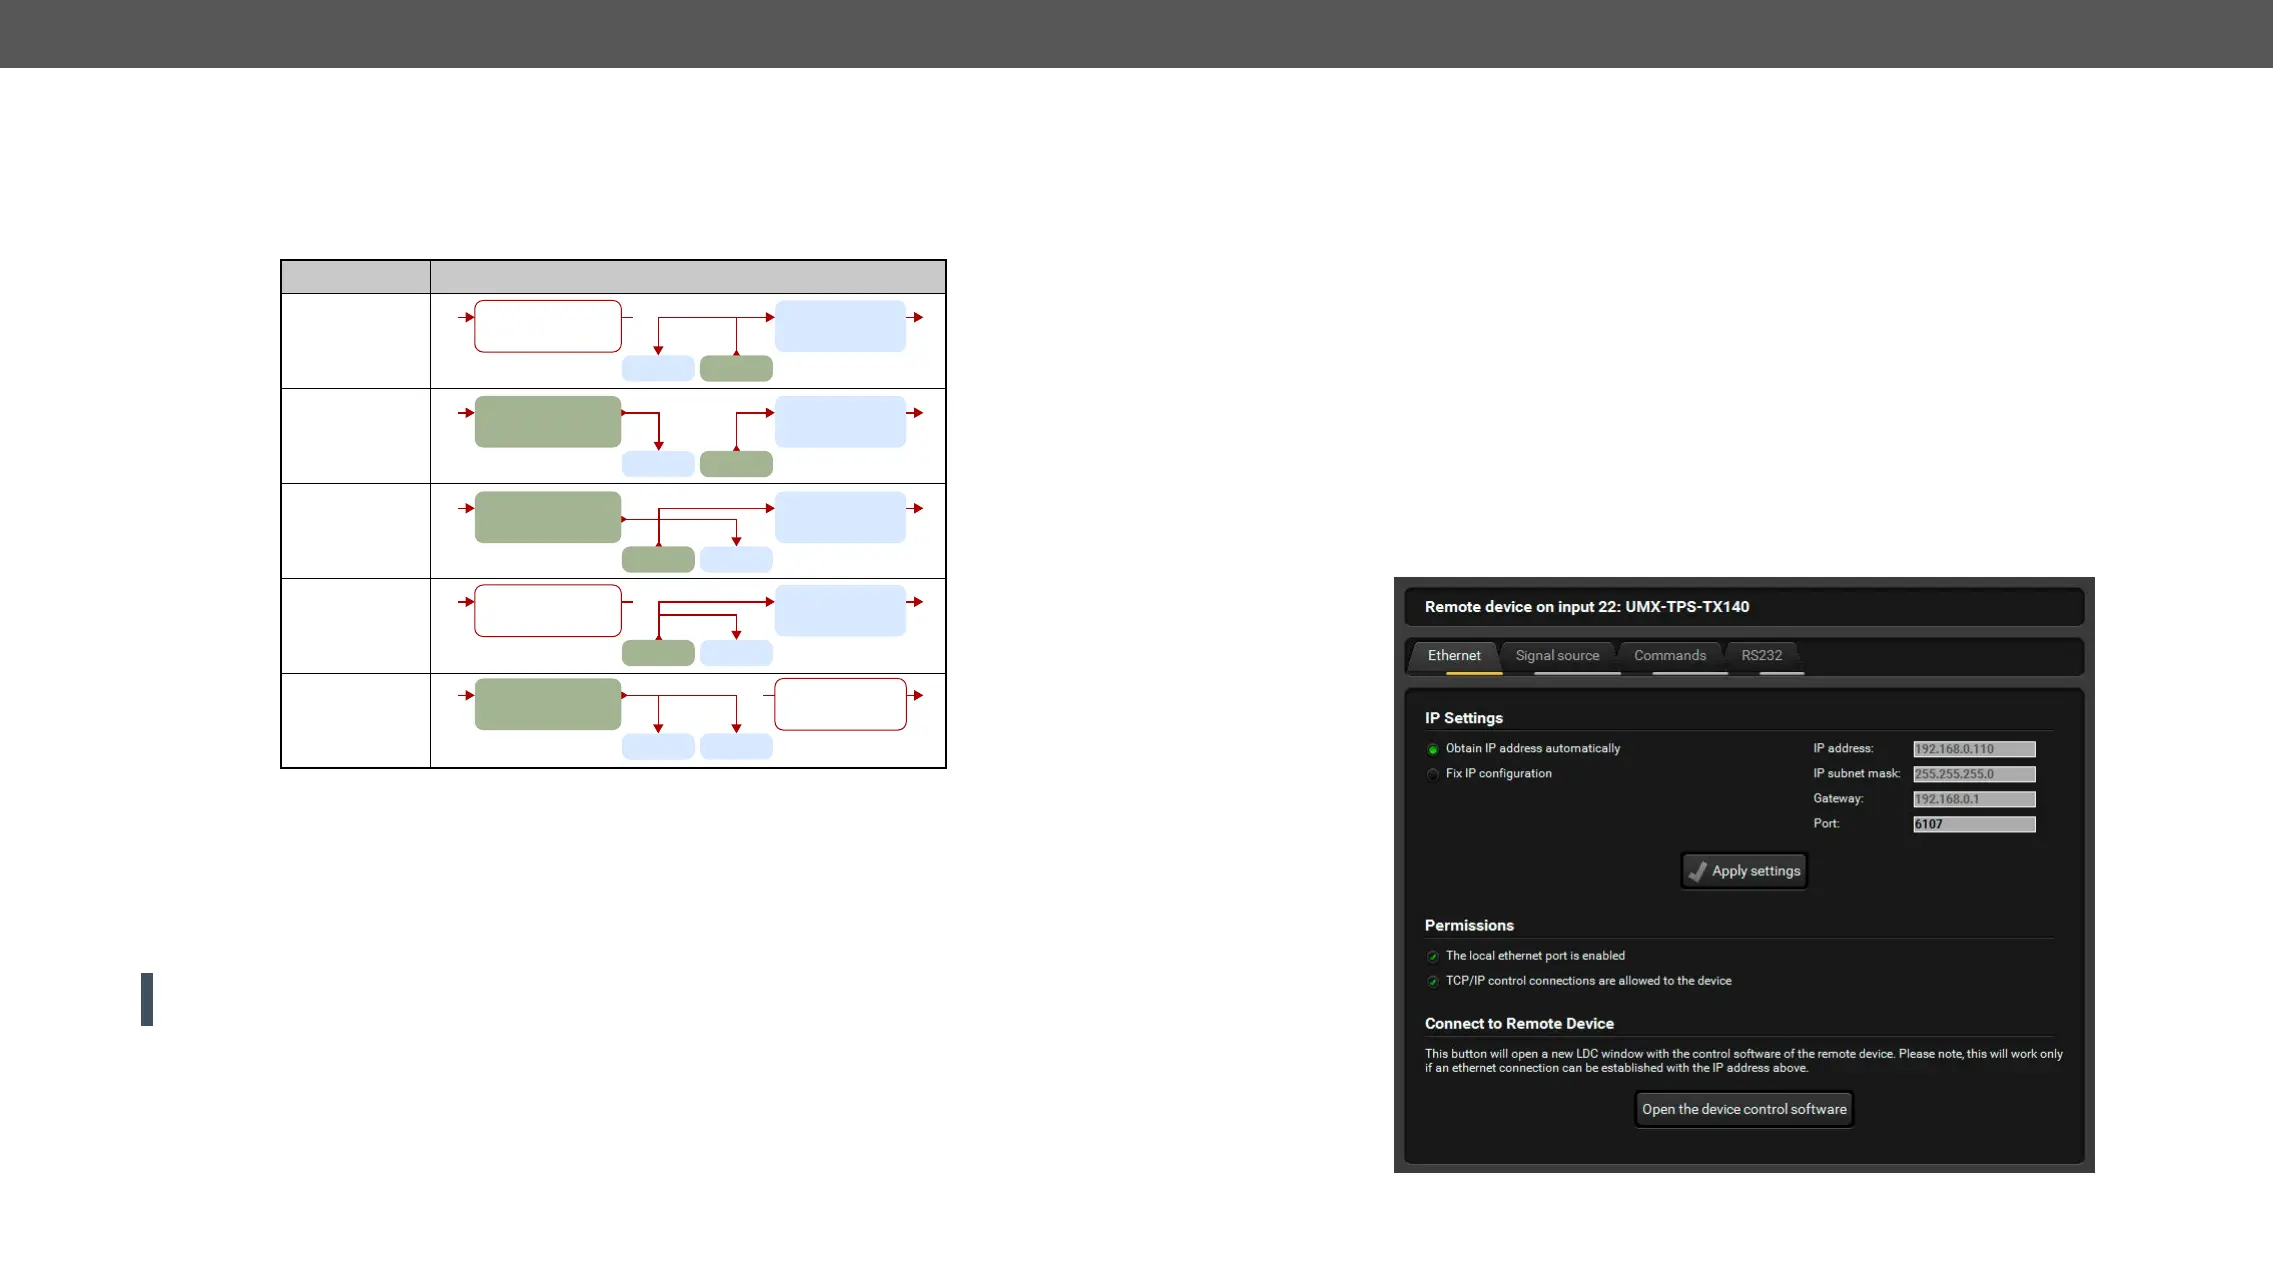2273x1276 pixels.
Task: Toggle local ethernet port enabled permission
Action: [x=1433, y=956]
